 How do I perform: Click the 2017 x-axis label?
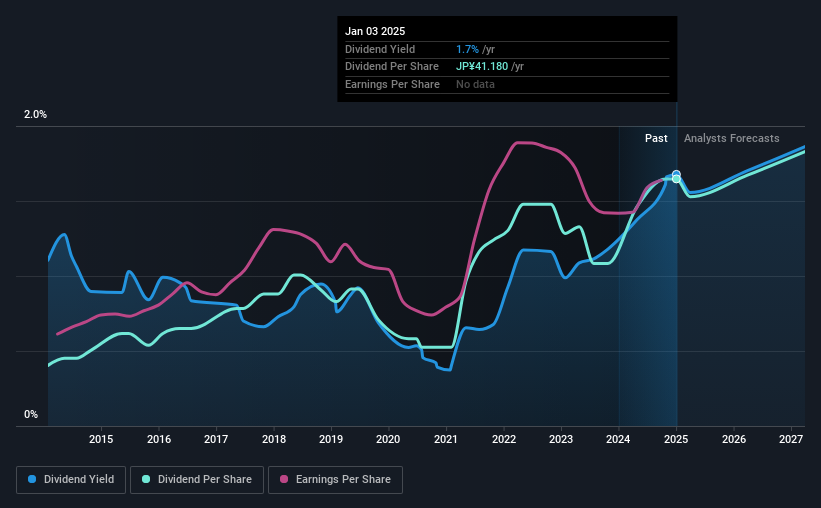(216, 439)
